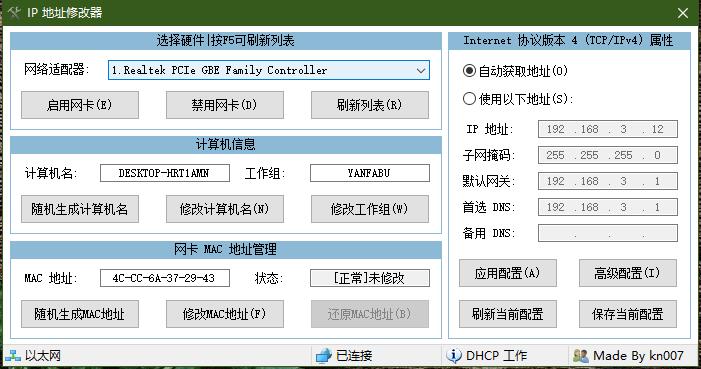The height and width of the screenshot is (369, 701).
Task: Click the Internet 协议版本 4 属性 header
Action: tap(569, 41)
